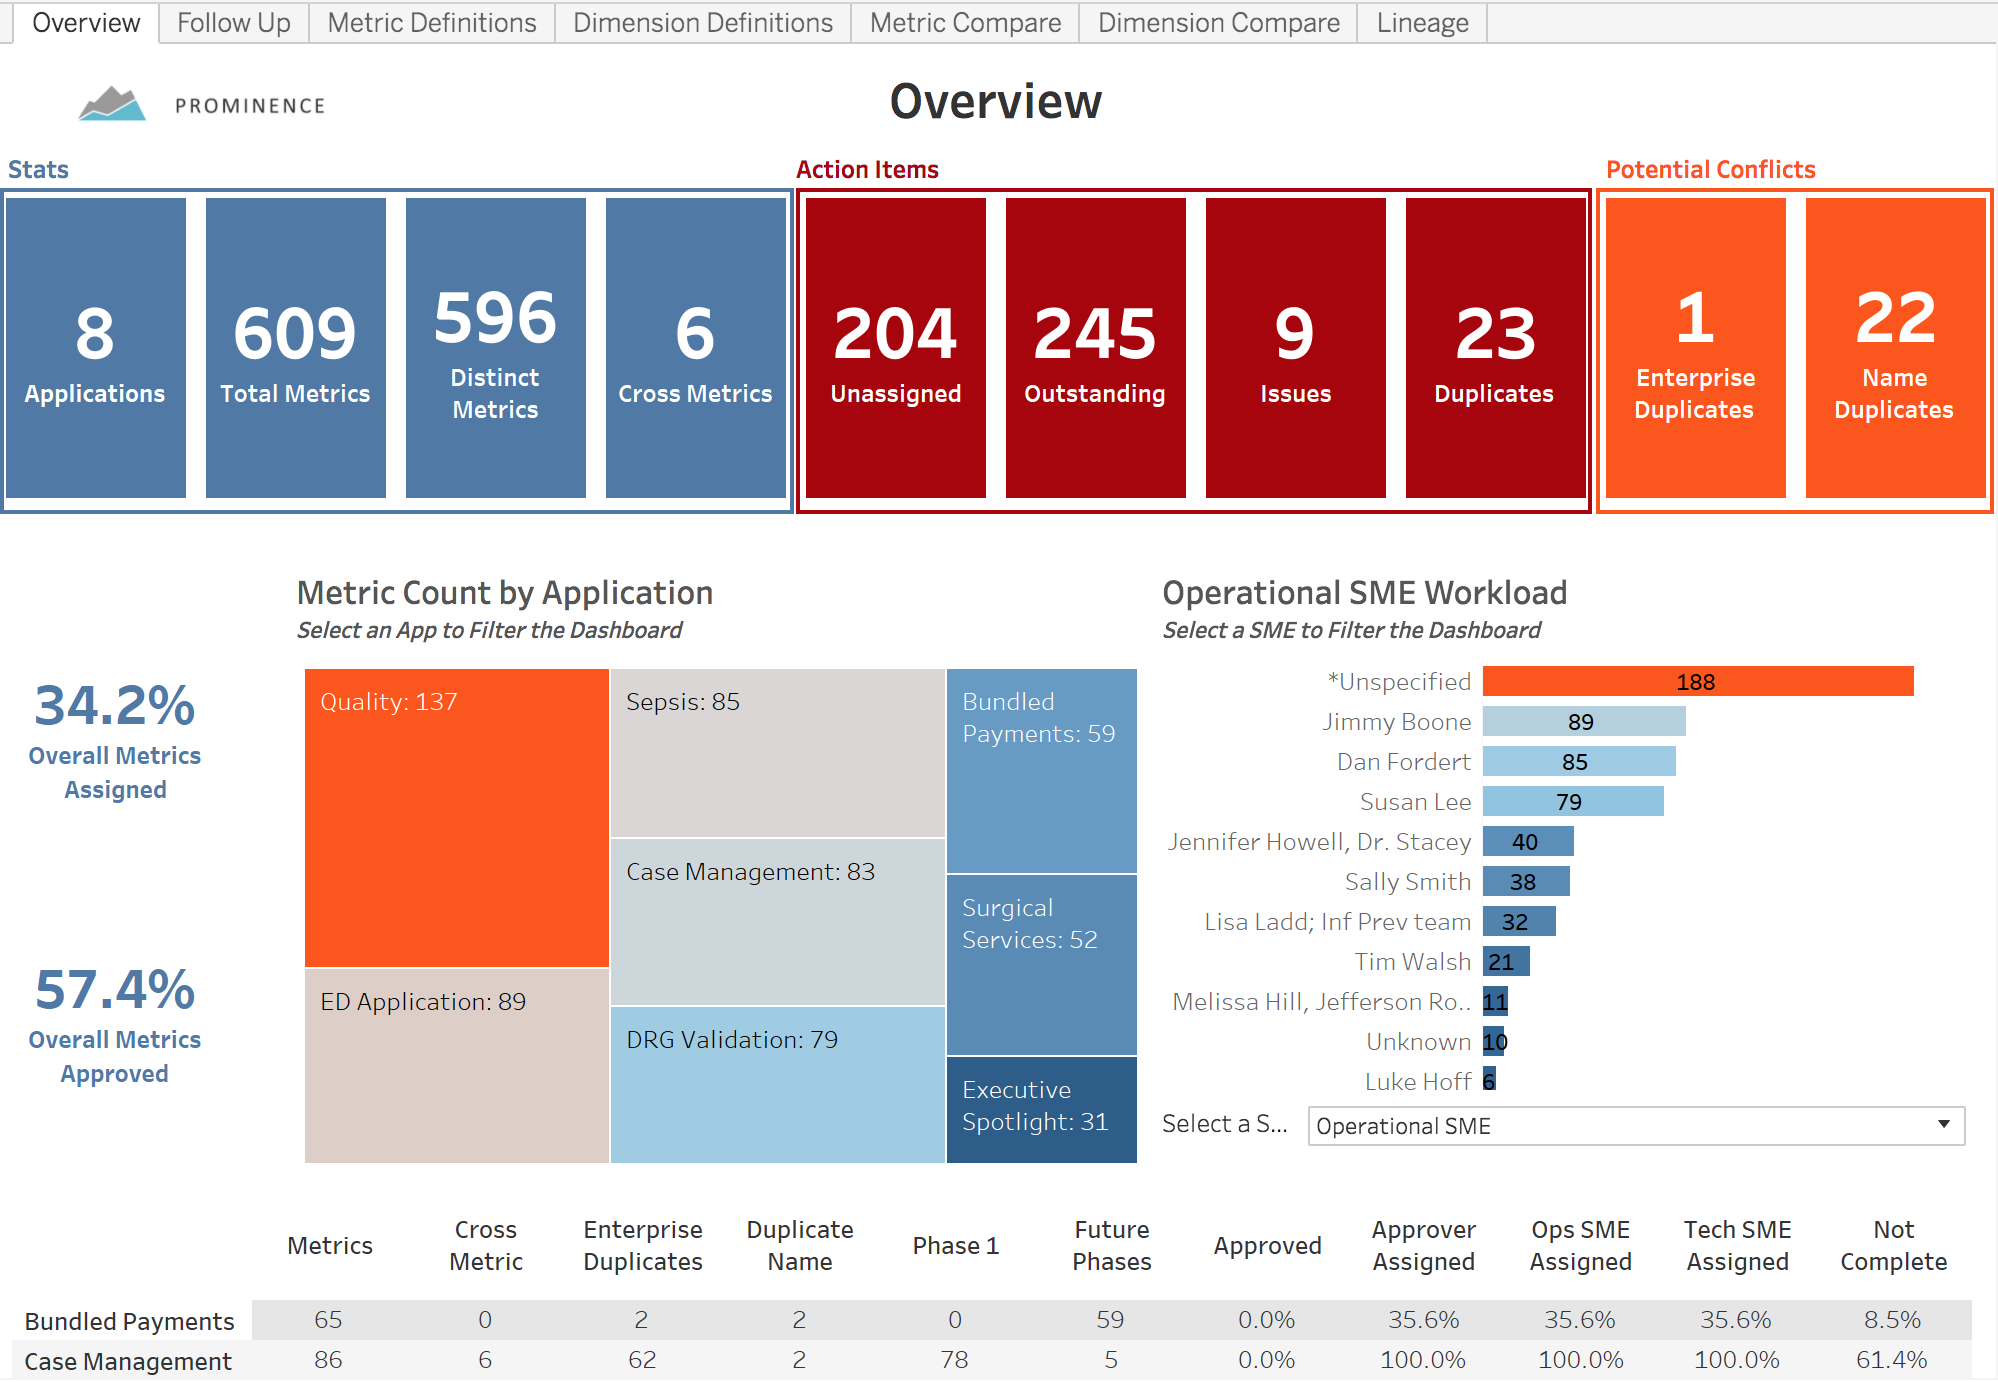
Task: Select the Bundled Payments table row
Action: (129, 1321)
